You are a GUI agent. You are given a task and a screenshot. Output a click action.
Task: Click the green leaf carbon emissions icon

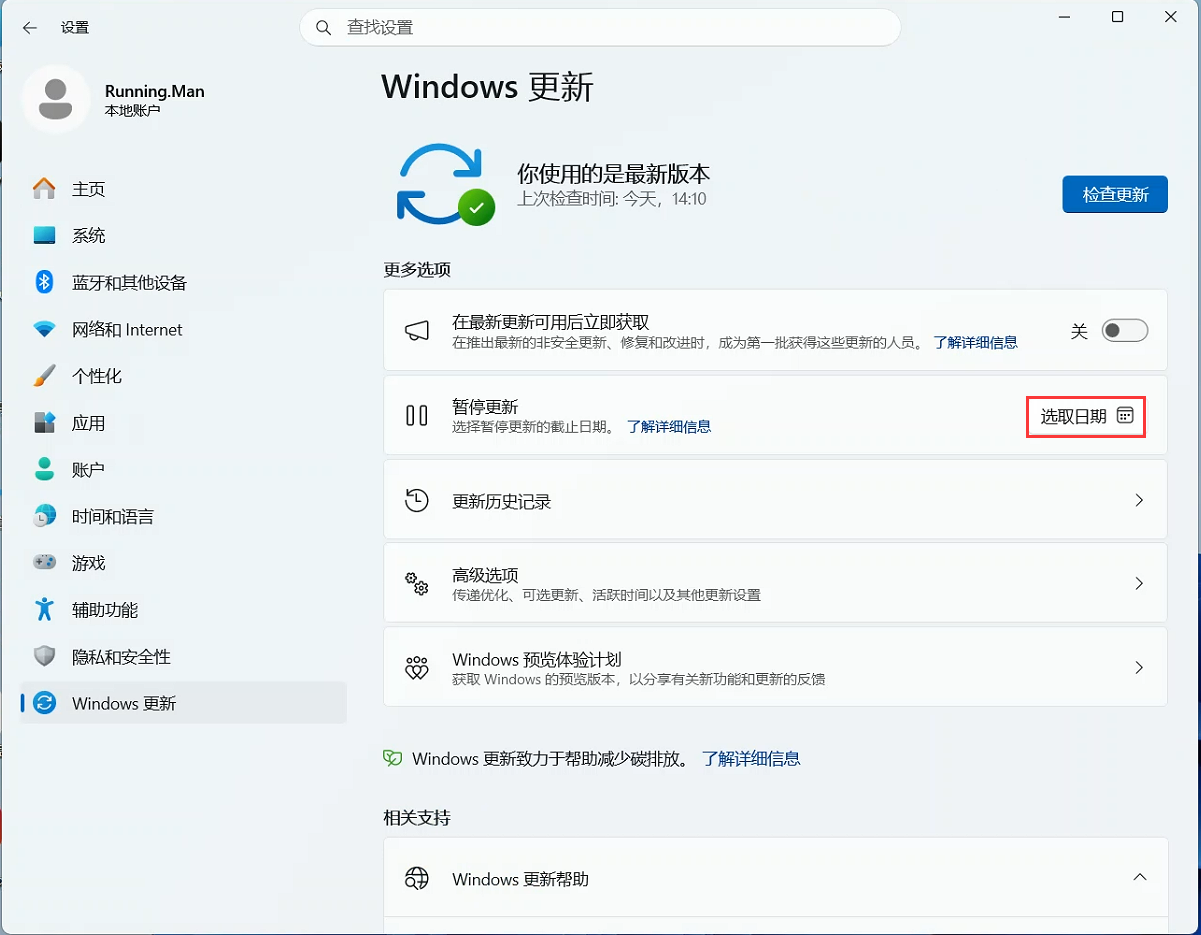[393, 758]
